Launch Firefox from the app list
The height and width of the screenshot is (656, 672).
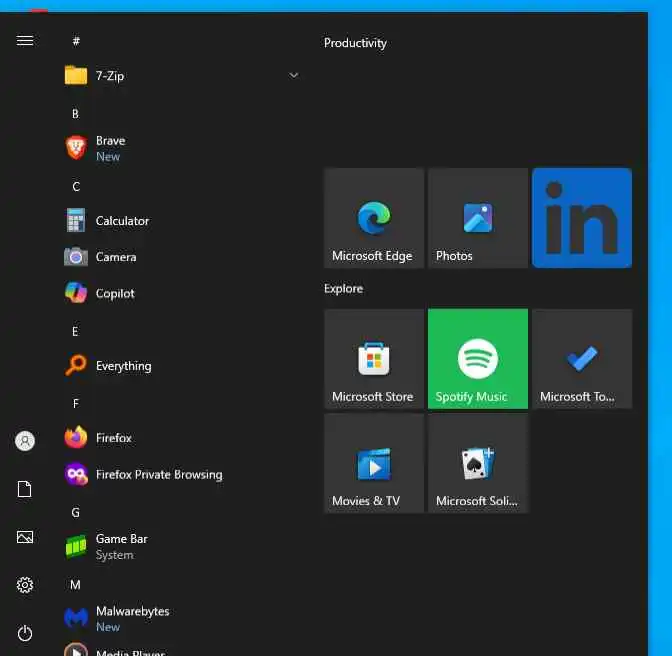click(182, 438)
